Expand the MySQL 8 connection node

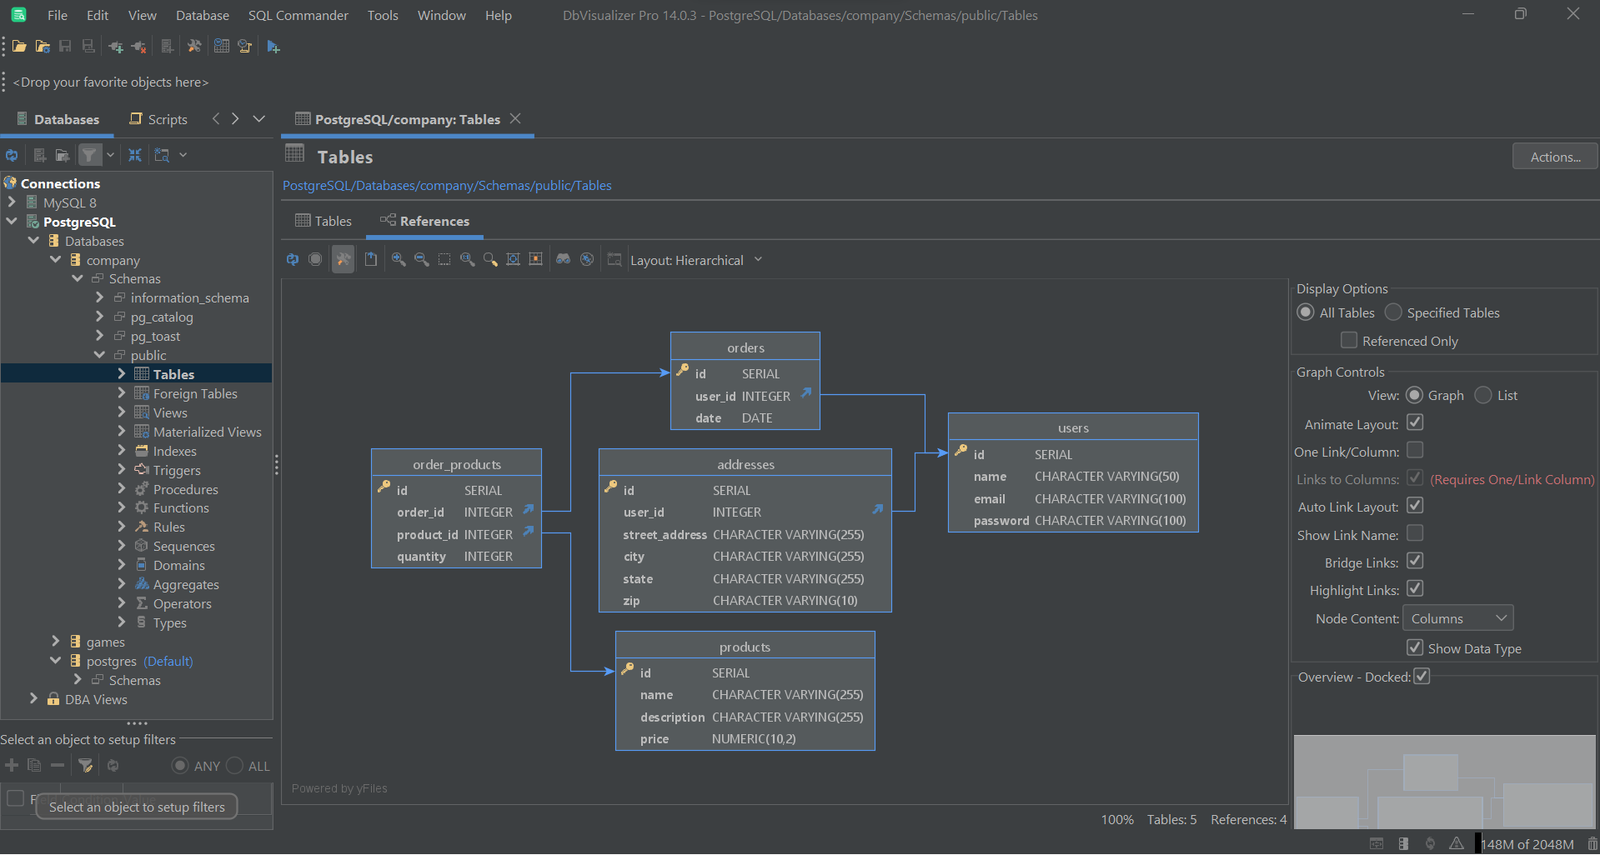[x=12, y=202]
